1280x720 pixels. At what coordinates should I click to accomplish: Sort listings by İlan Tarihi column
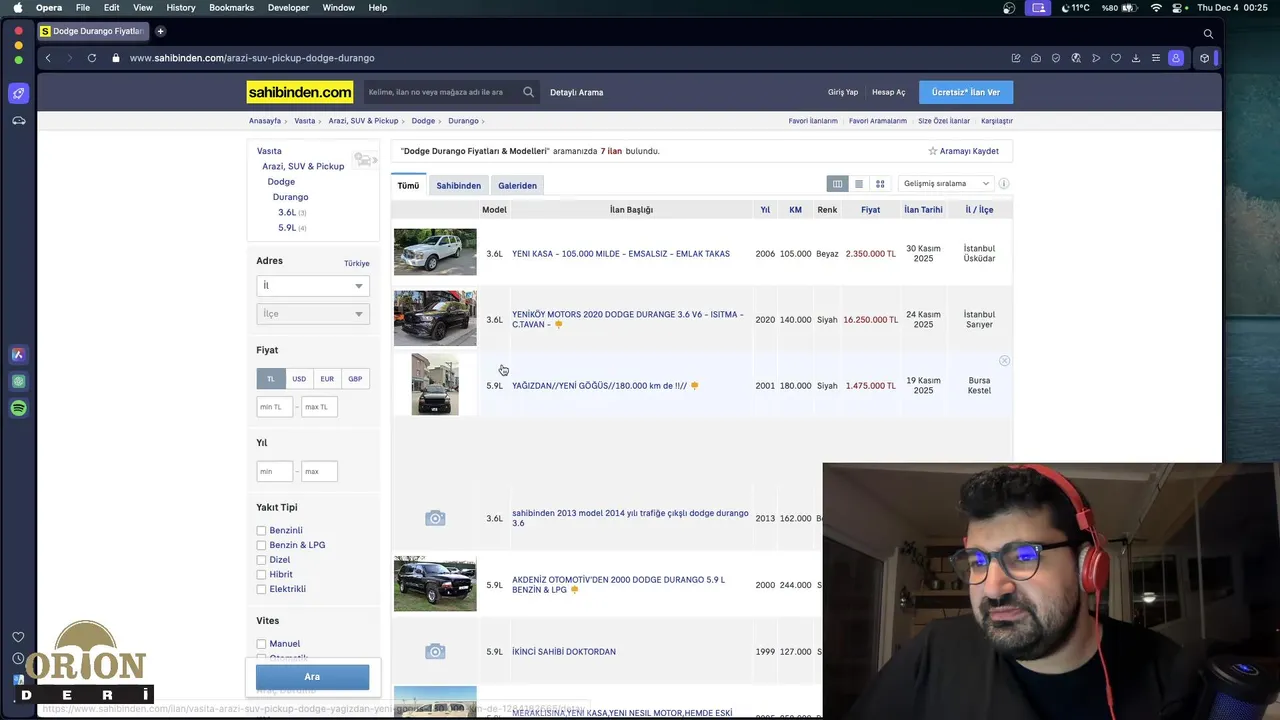coord(923,210)
